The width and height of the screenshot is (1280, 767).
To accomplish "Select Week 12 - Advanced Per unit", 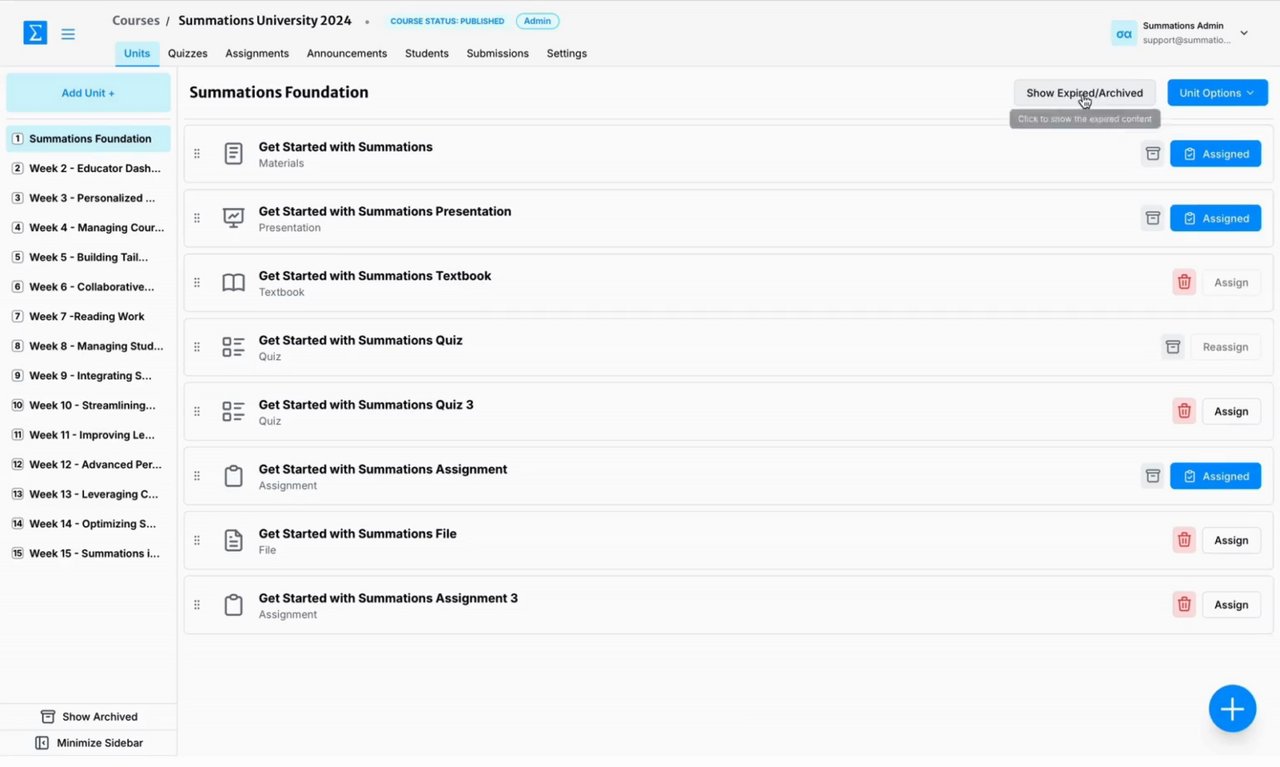I will pyautogui.click(x=88, y=464).
